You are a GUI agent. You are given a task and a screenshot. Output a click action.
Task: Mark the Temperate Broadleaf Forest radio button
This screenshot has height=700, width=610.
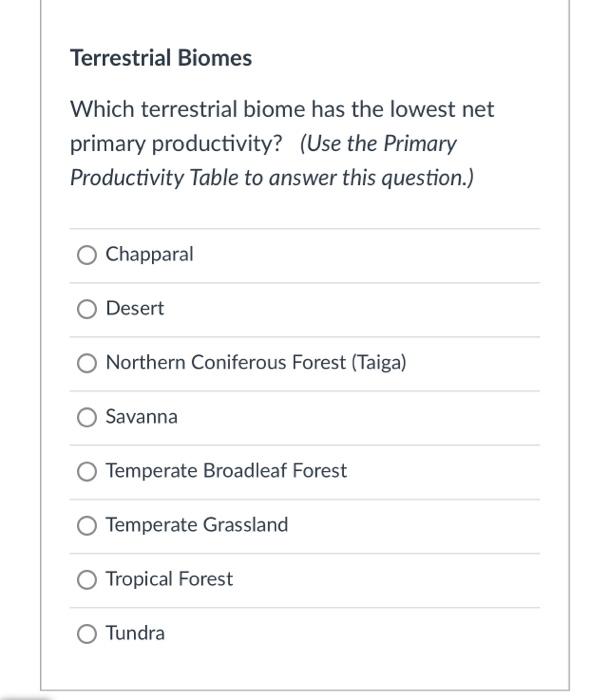[88, 471]
